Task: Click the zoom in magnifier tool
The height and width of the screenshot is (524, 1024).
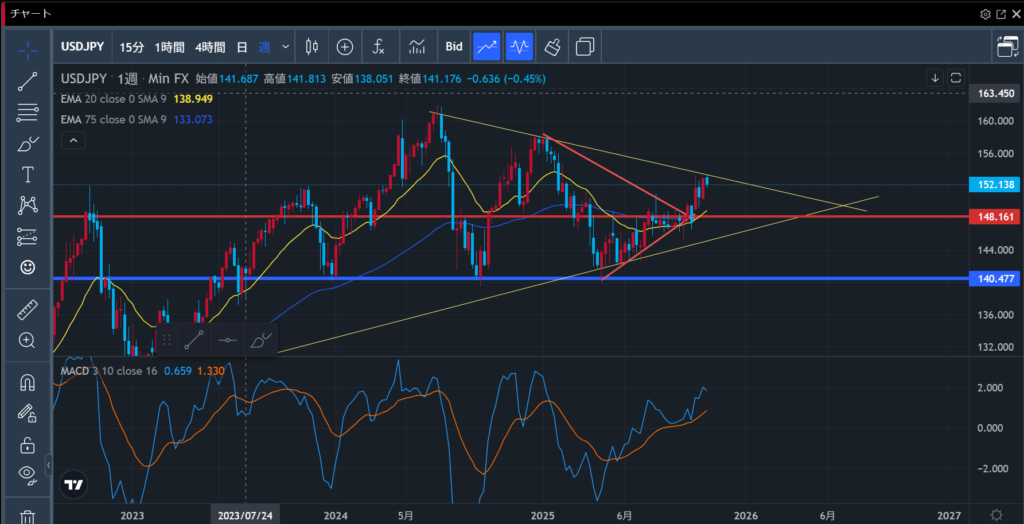Action: [28, 341]
